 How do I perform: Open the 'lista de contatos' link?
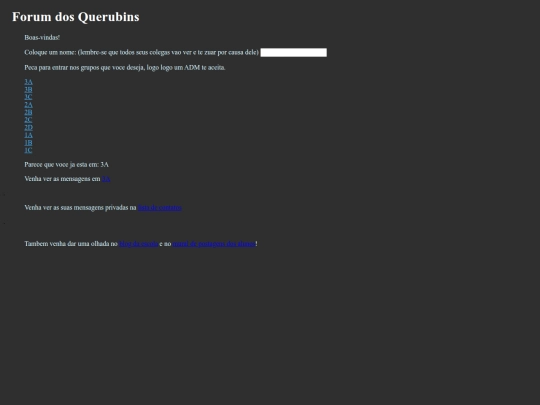pyautogui.click(x=159, y=207)
